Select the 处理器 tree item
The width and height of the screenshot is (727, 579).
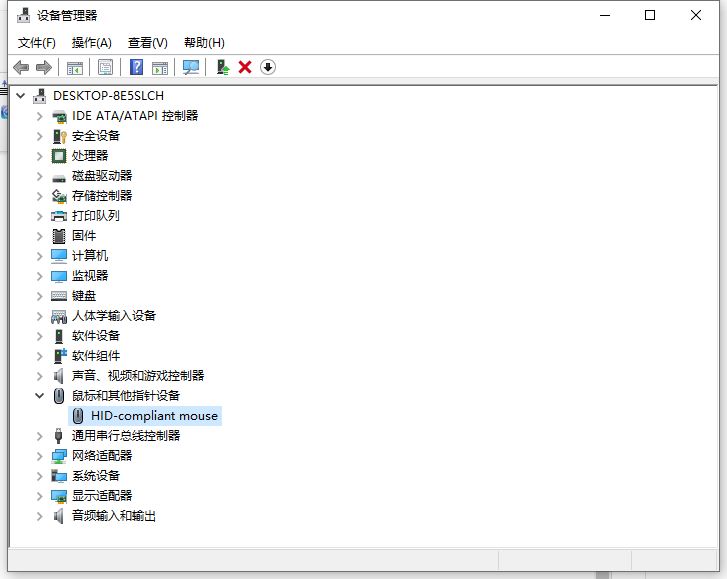point(90,156)
